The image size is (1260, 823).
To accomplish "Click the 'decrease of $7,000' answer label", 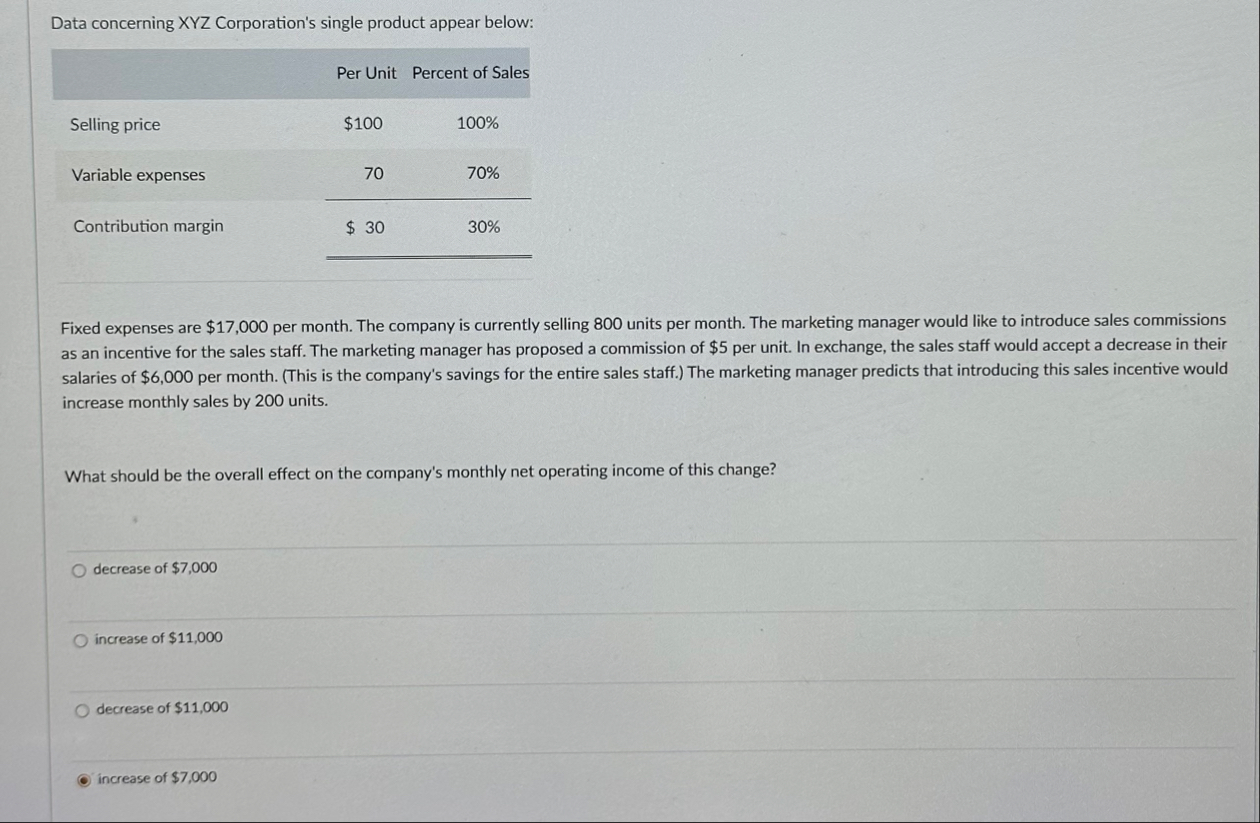I will coord(154,568).
